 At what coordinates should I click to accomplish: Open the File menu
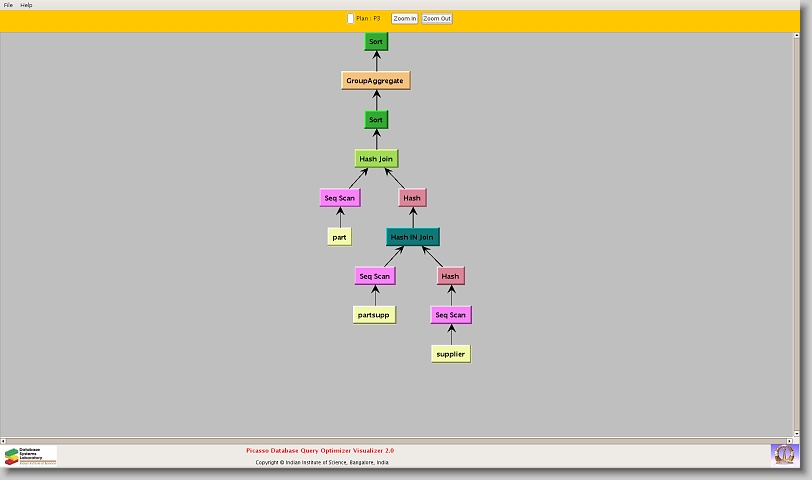click(8, 5)
